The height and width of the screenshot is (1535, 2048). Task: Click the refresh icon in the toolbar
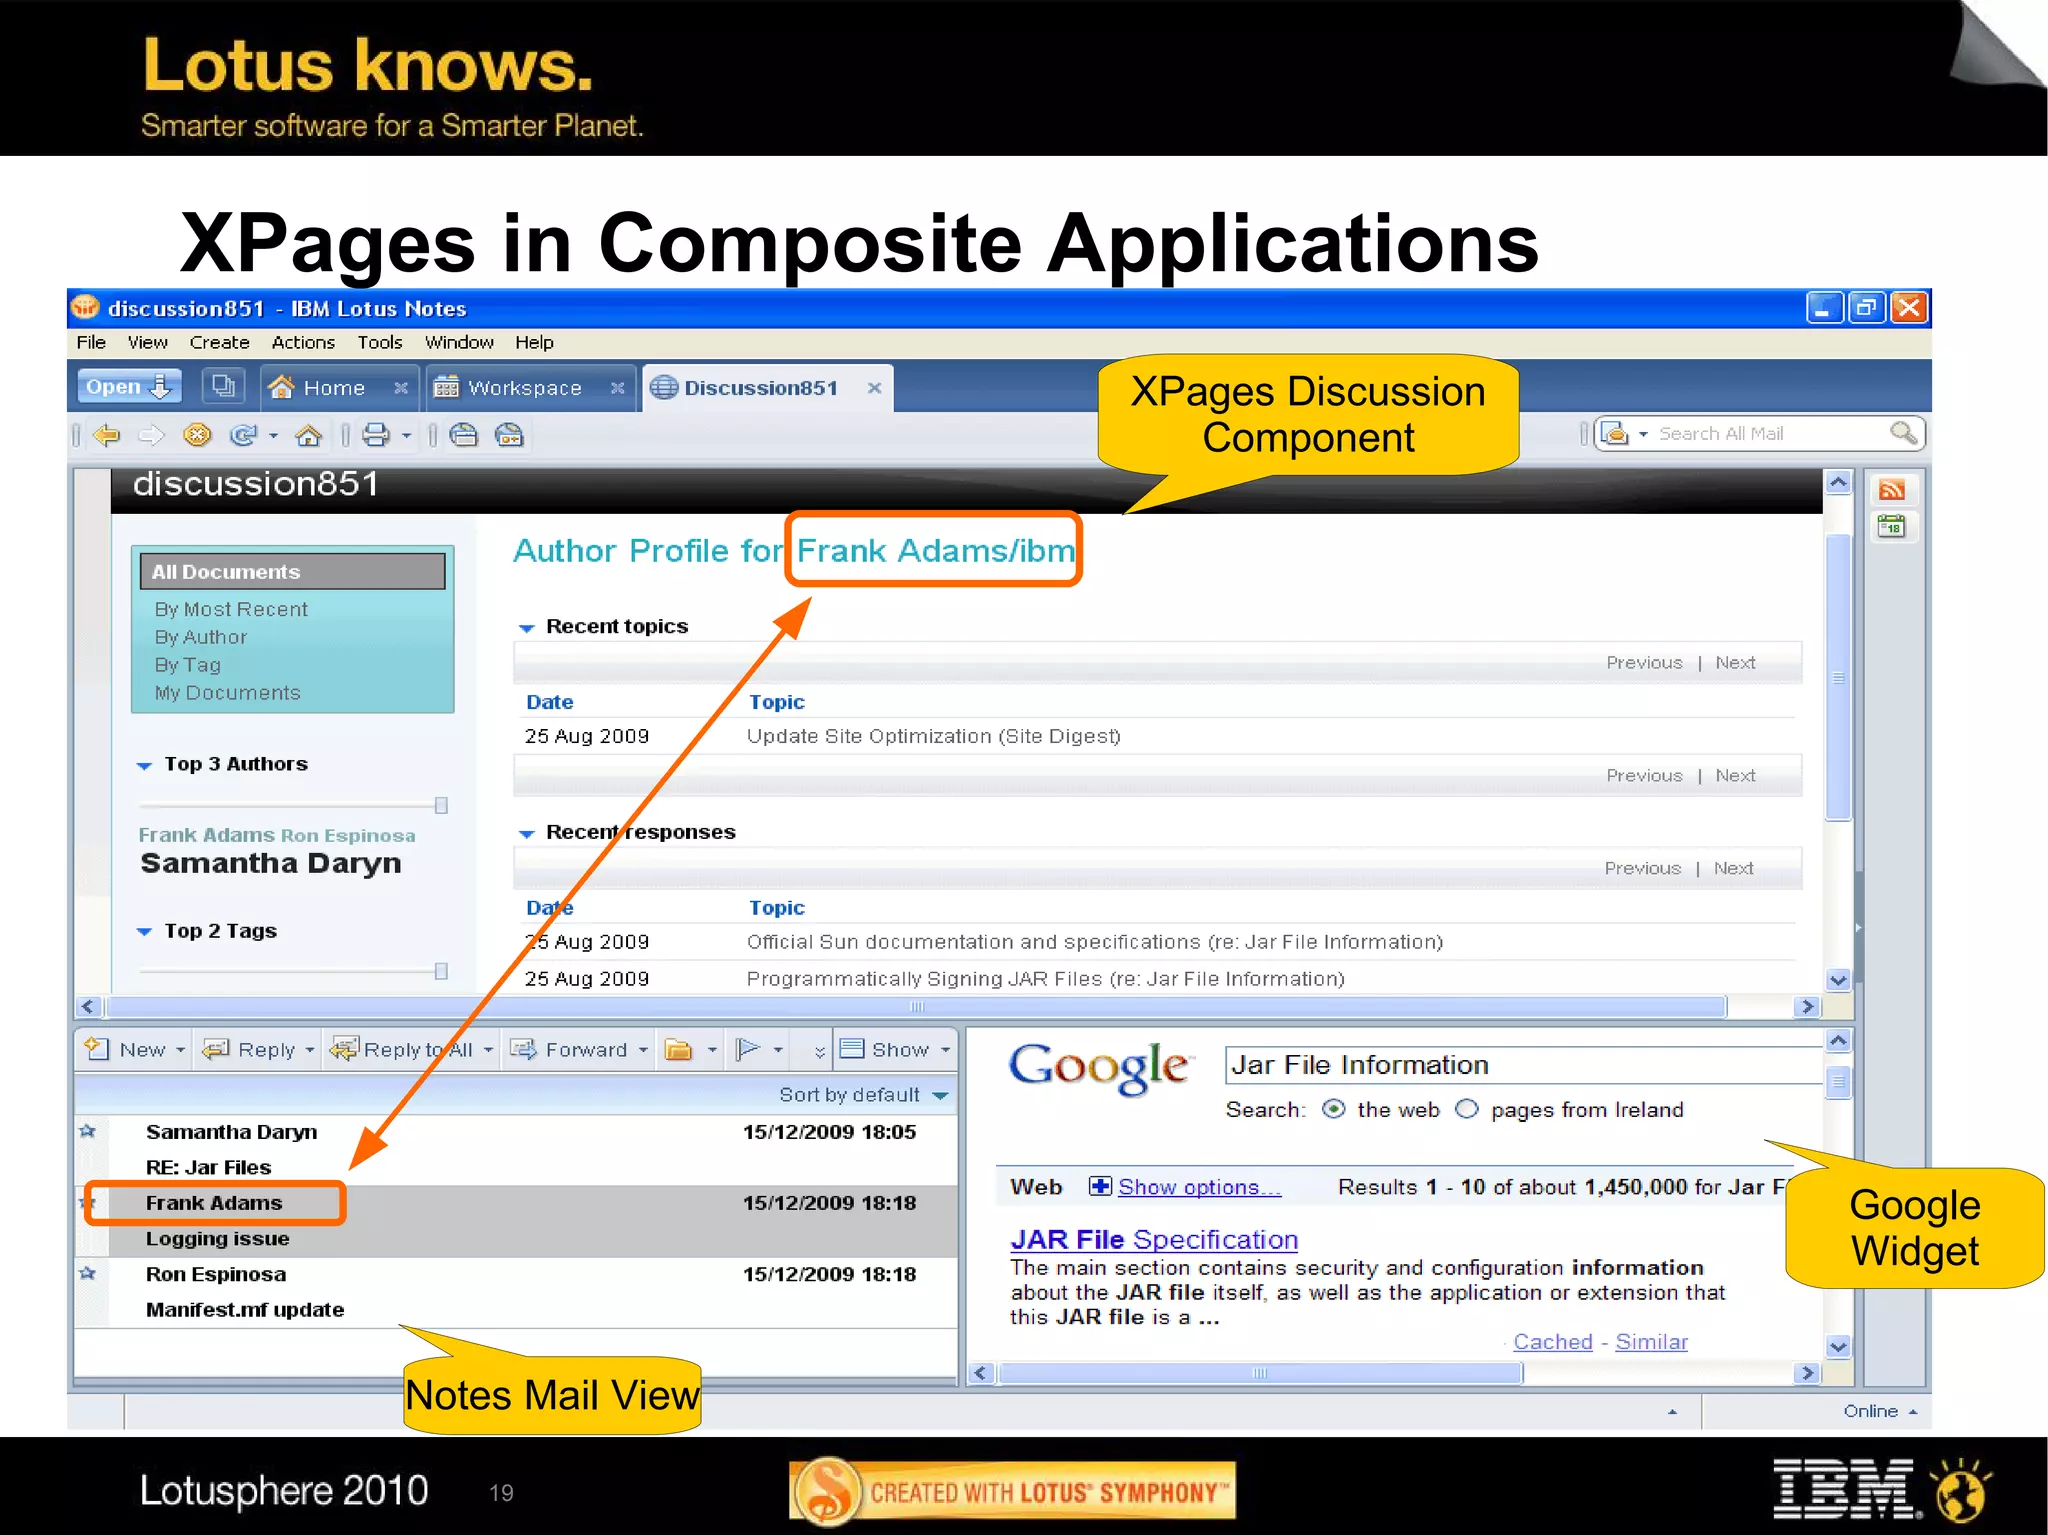(243, 435)
